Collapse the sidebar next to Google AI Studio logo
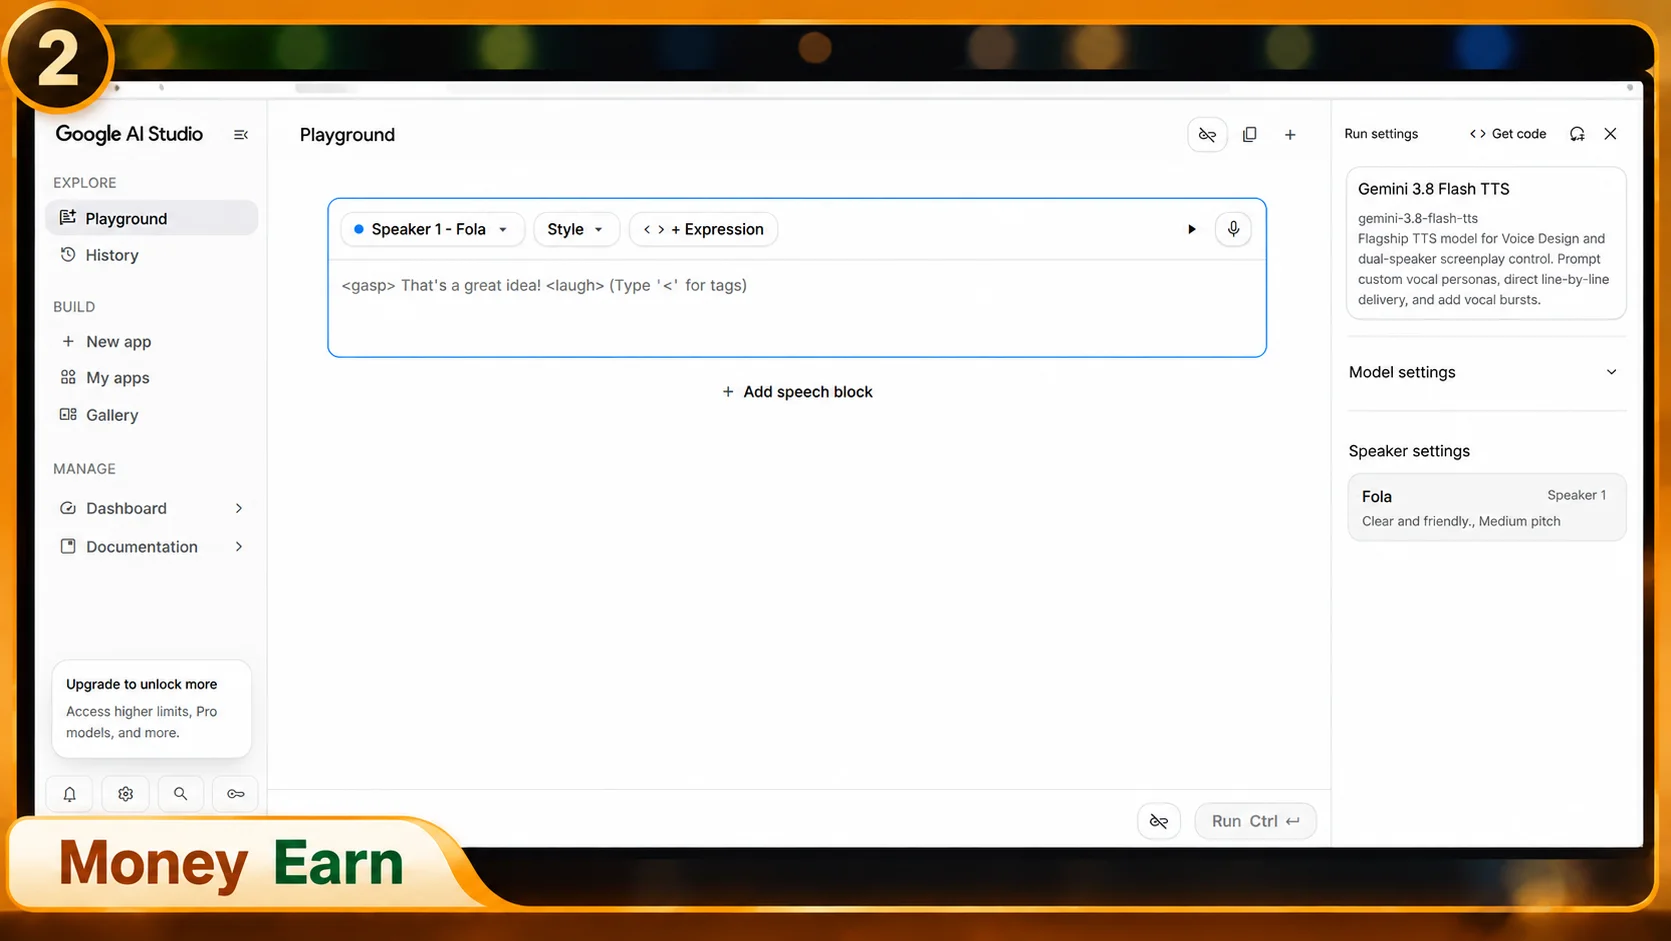Image resolution: width=1671 pixels, height=941 pixels. pos(241,135)
